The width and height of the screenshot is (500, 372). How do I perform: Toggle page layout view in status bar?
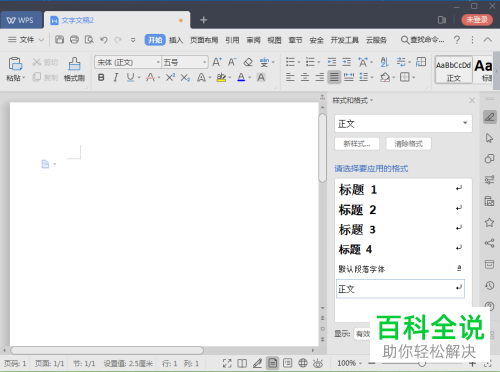[x=272, y=363]
